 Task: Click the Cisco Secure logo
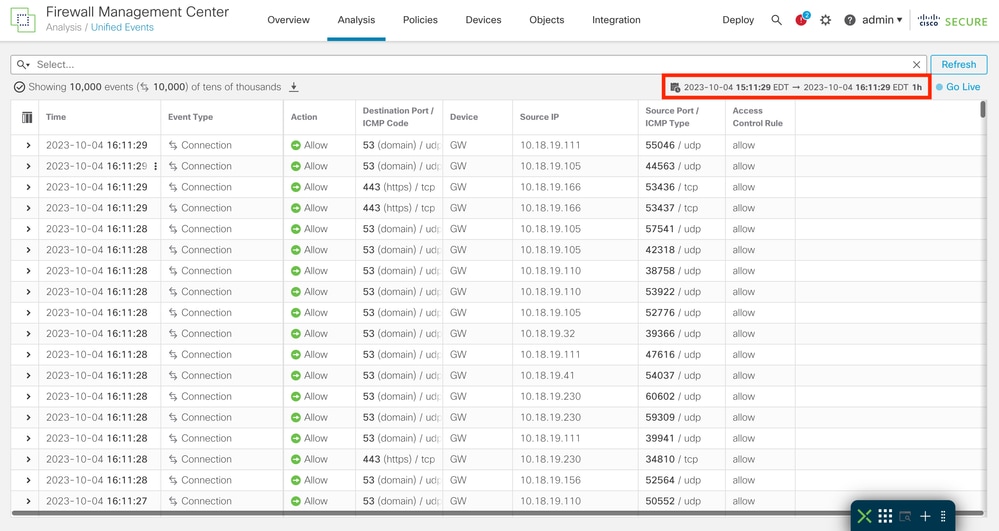click(x=952, y=20)
